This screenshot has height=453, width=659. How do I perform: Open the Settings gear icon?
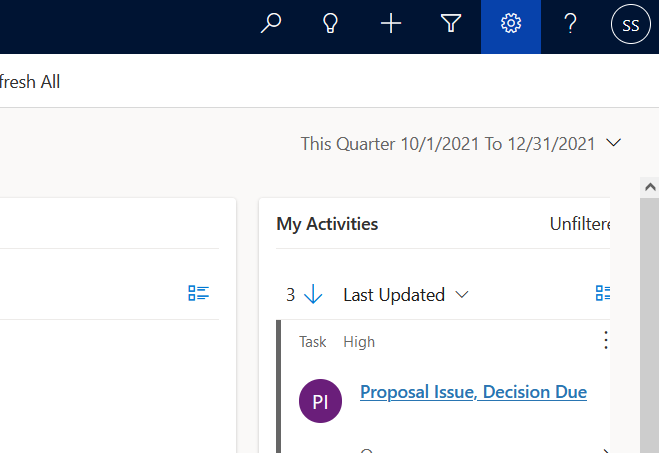tap(511, 25)
